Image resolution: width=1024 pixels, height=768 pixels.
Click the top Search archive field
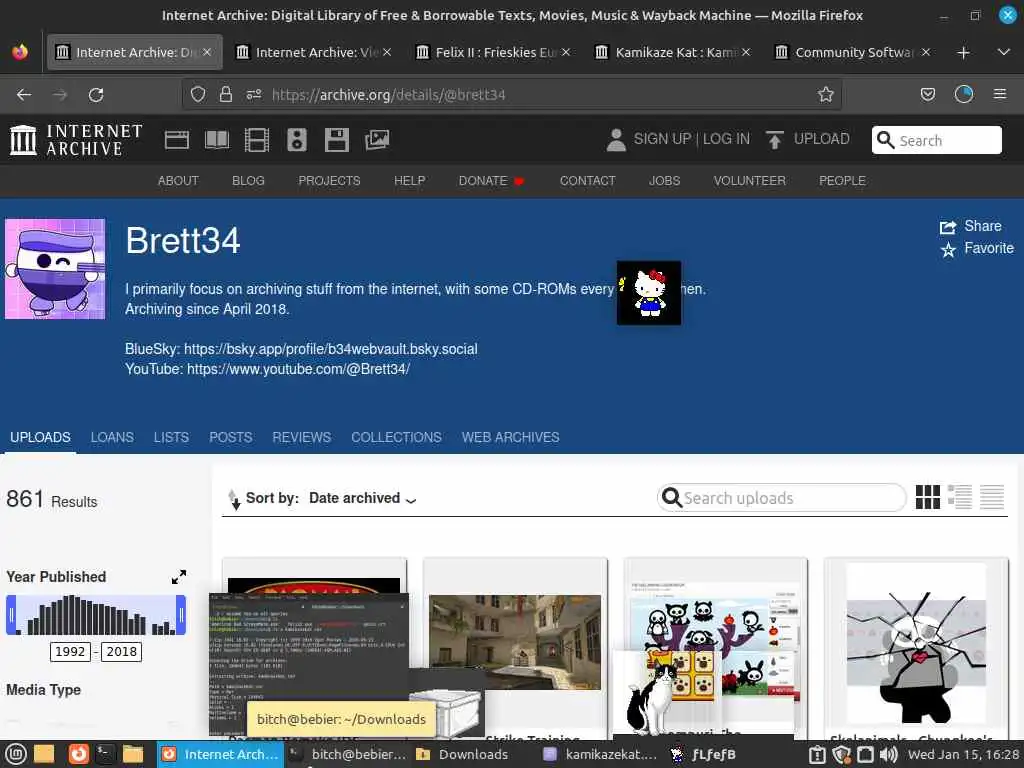tap(936, 140)
